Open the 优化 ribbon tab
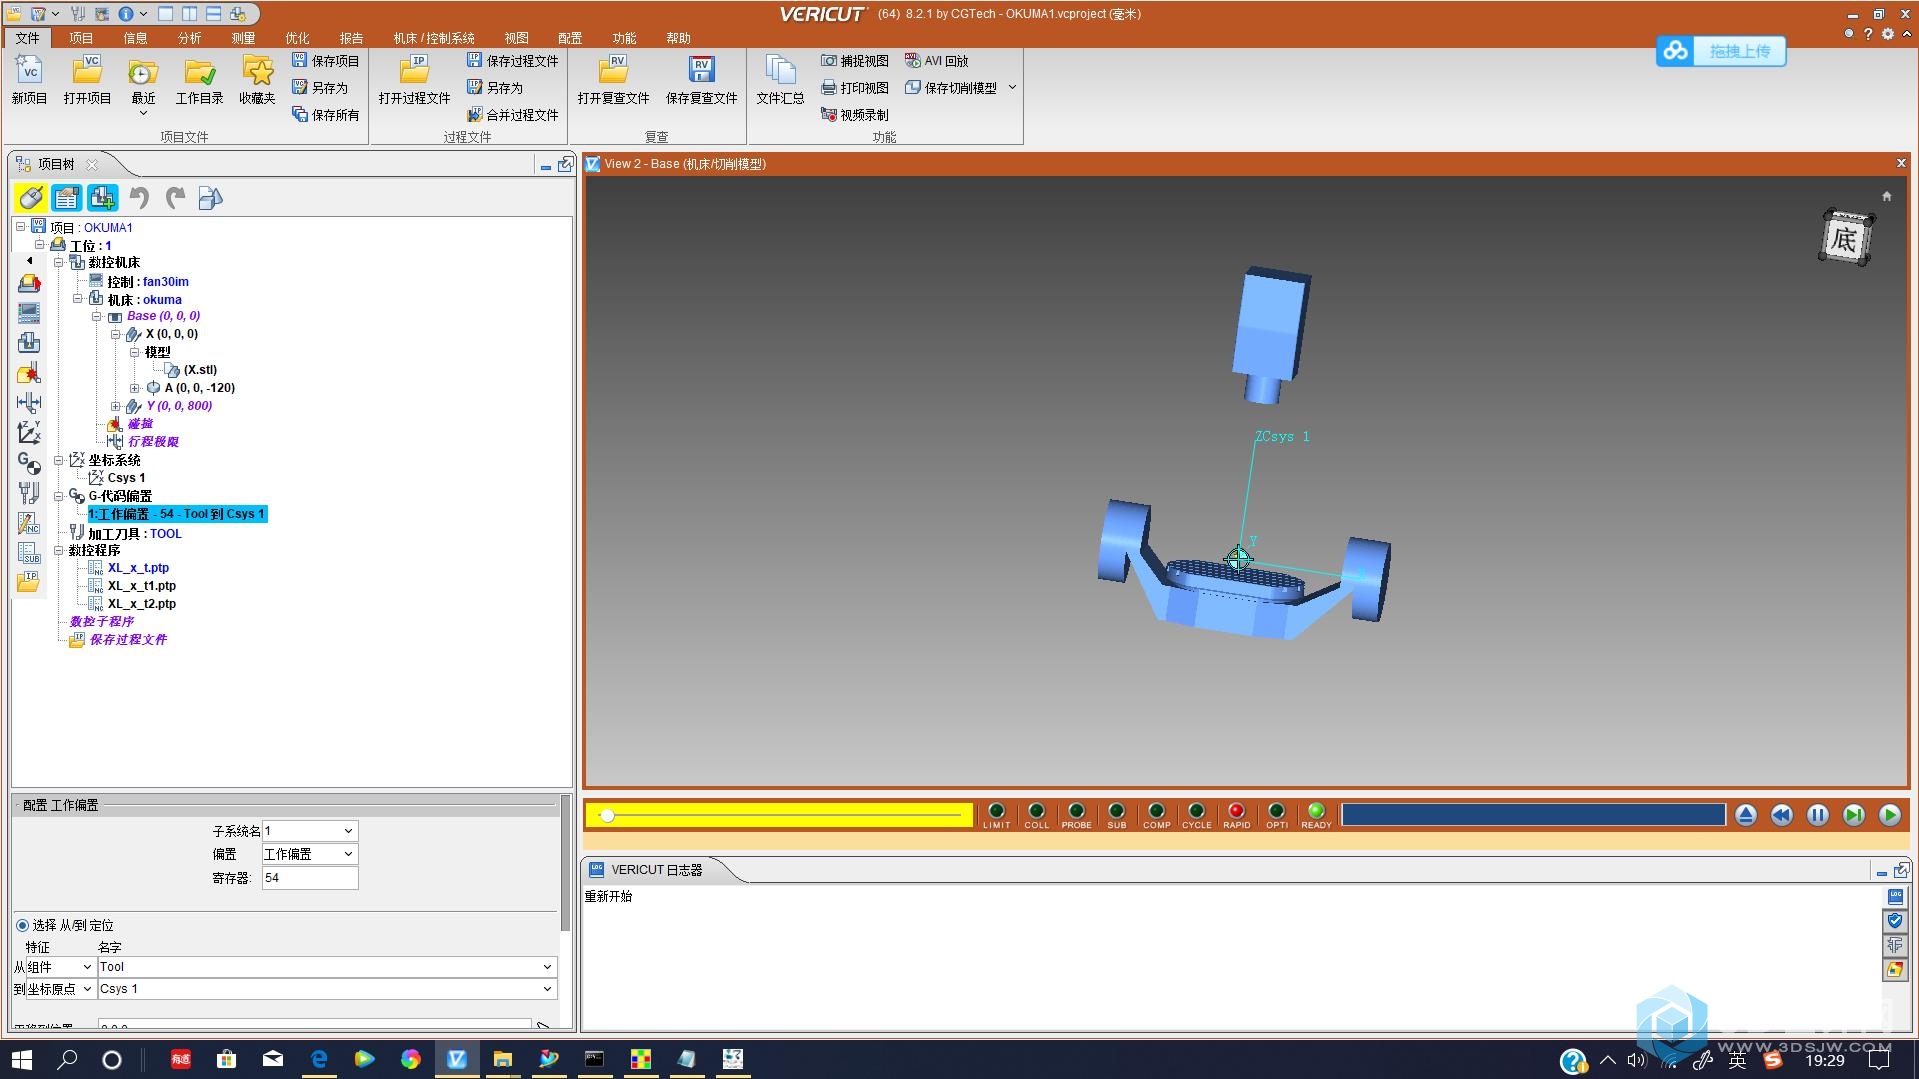This screenshot has width=1919, height=1079. [x=297, y=38]
